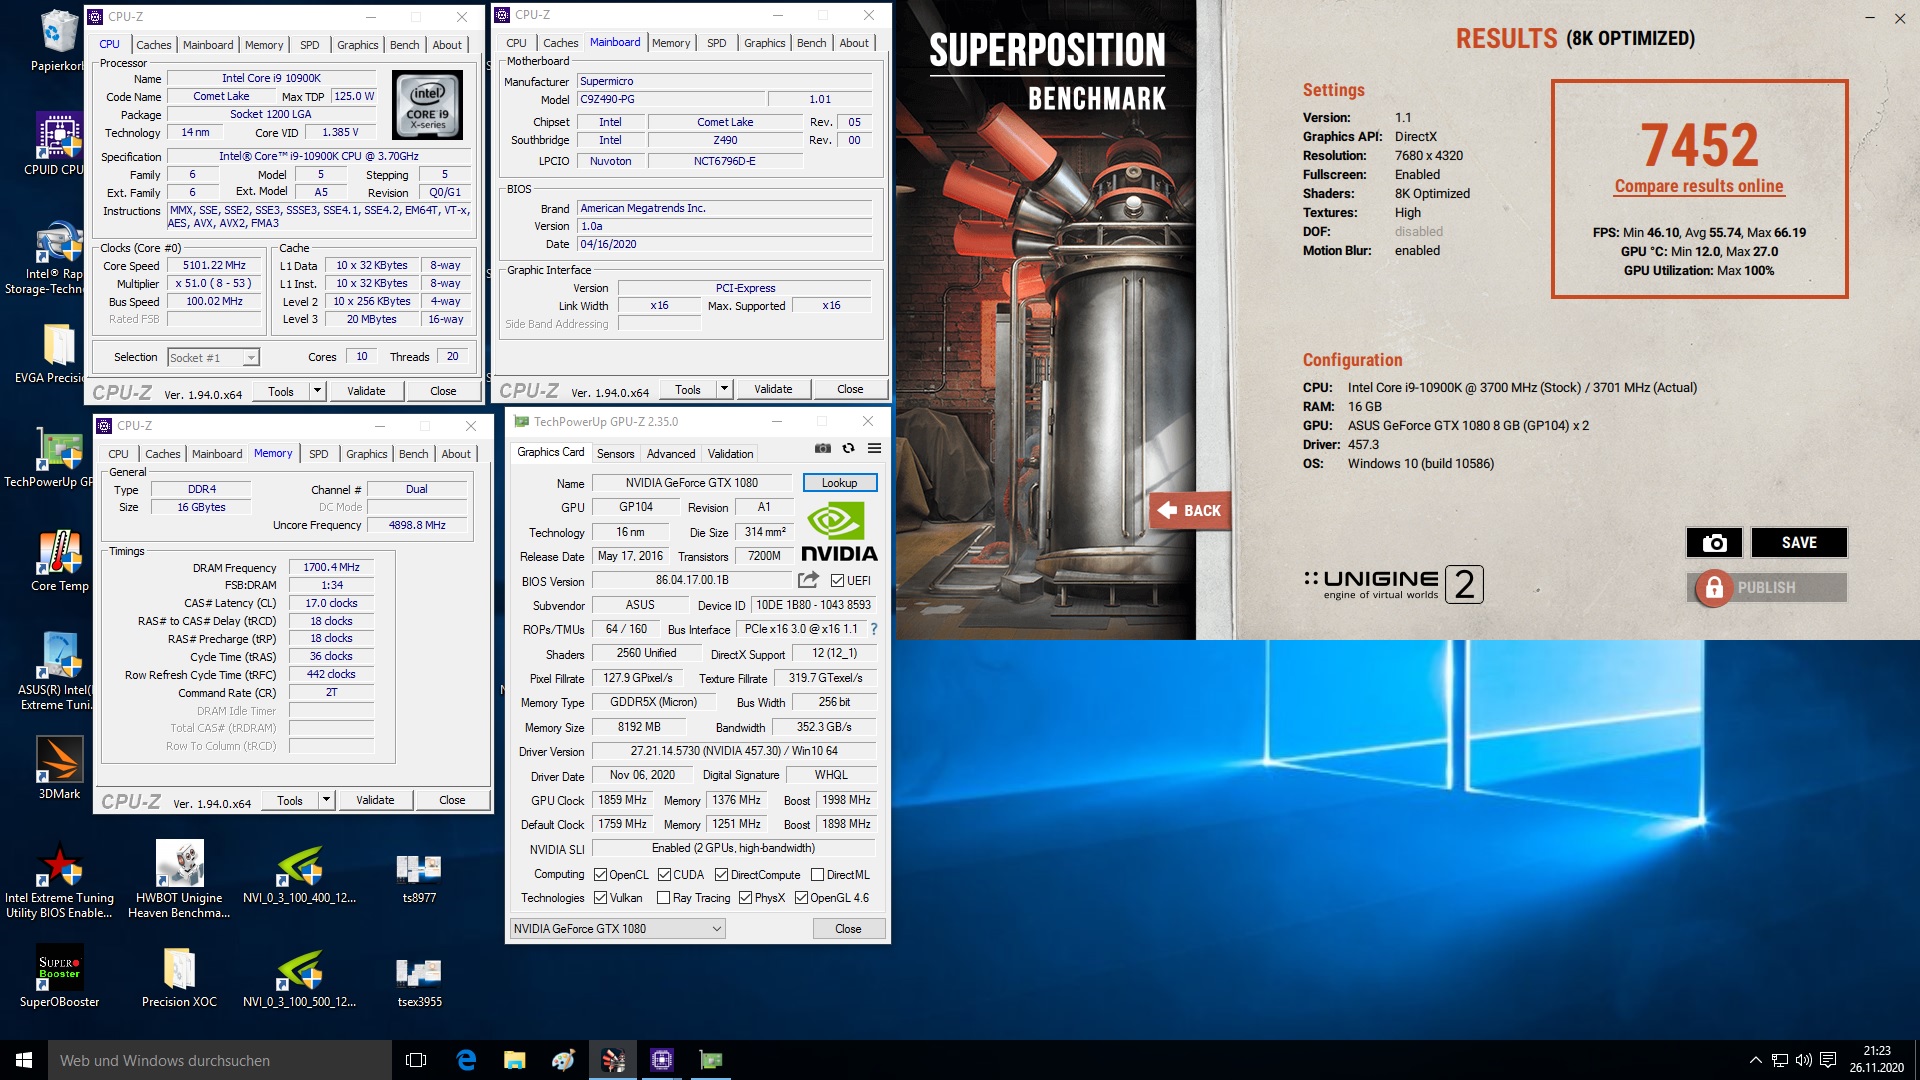Image resolution: width=1920 pixels, height=1080 pixels.
Task: Switch to Caches tab in CPU window
Action: (154, 45)
